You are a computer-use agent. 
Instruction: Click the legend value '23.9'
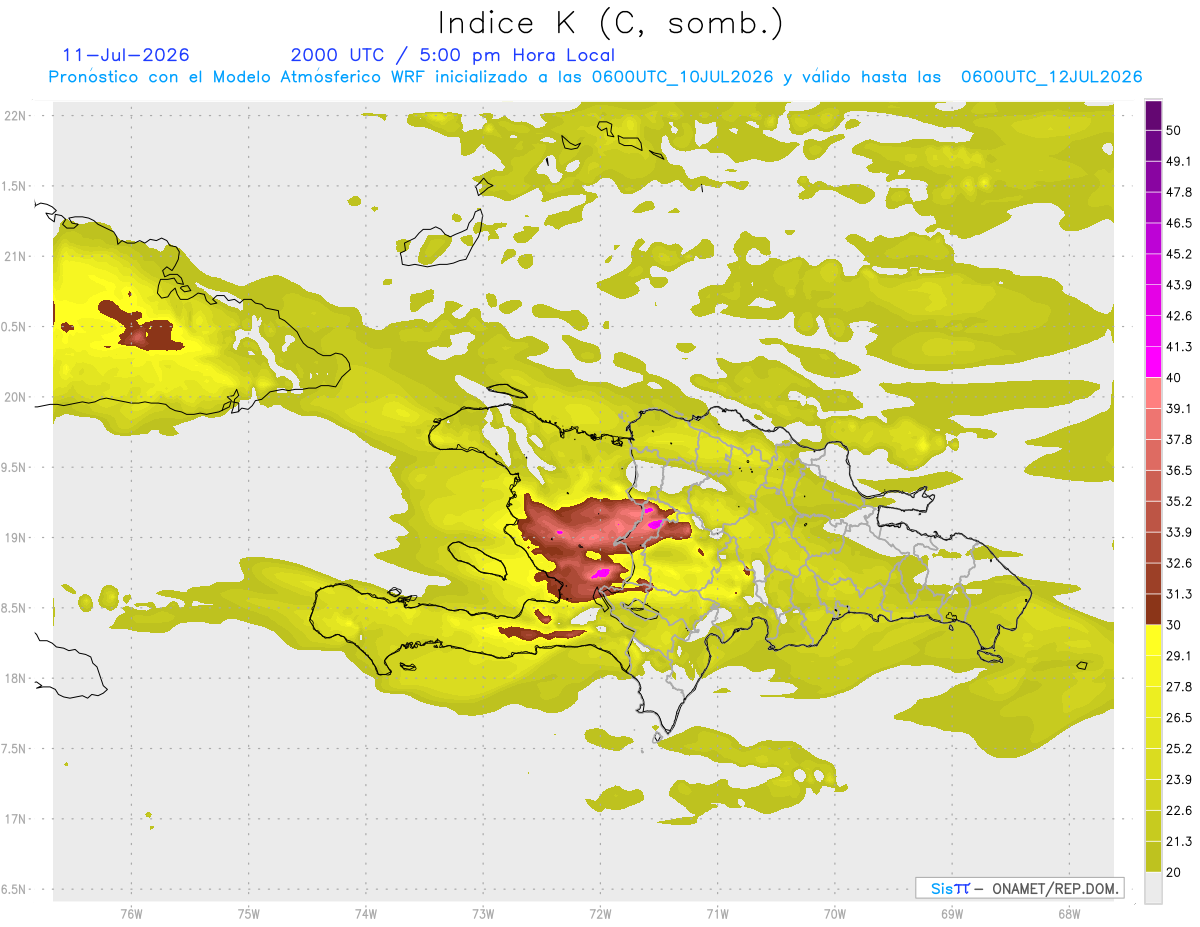[x=1179, y=779]
